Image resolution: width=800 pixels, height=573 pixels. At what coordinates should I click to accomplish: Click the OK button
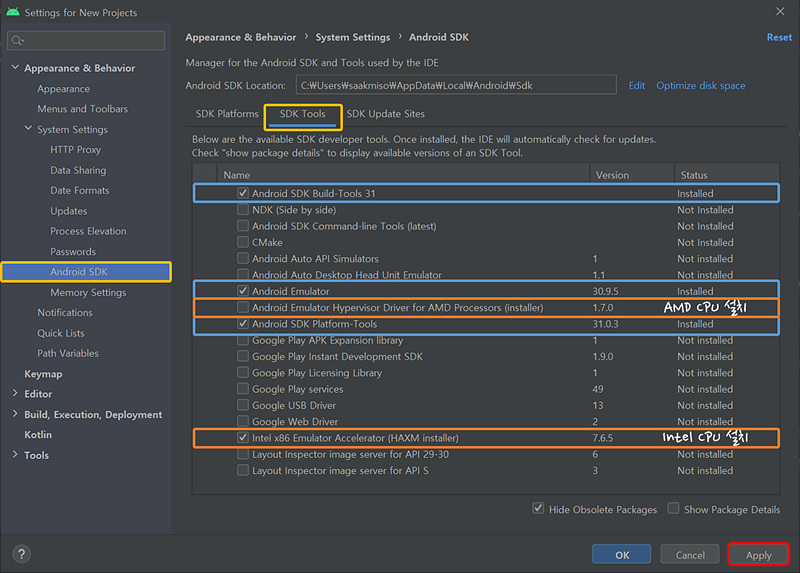click(x=621, y=555)
